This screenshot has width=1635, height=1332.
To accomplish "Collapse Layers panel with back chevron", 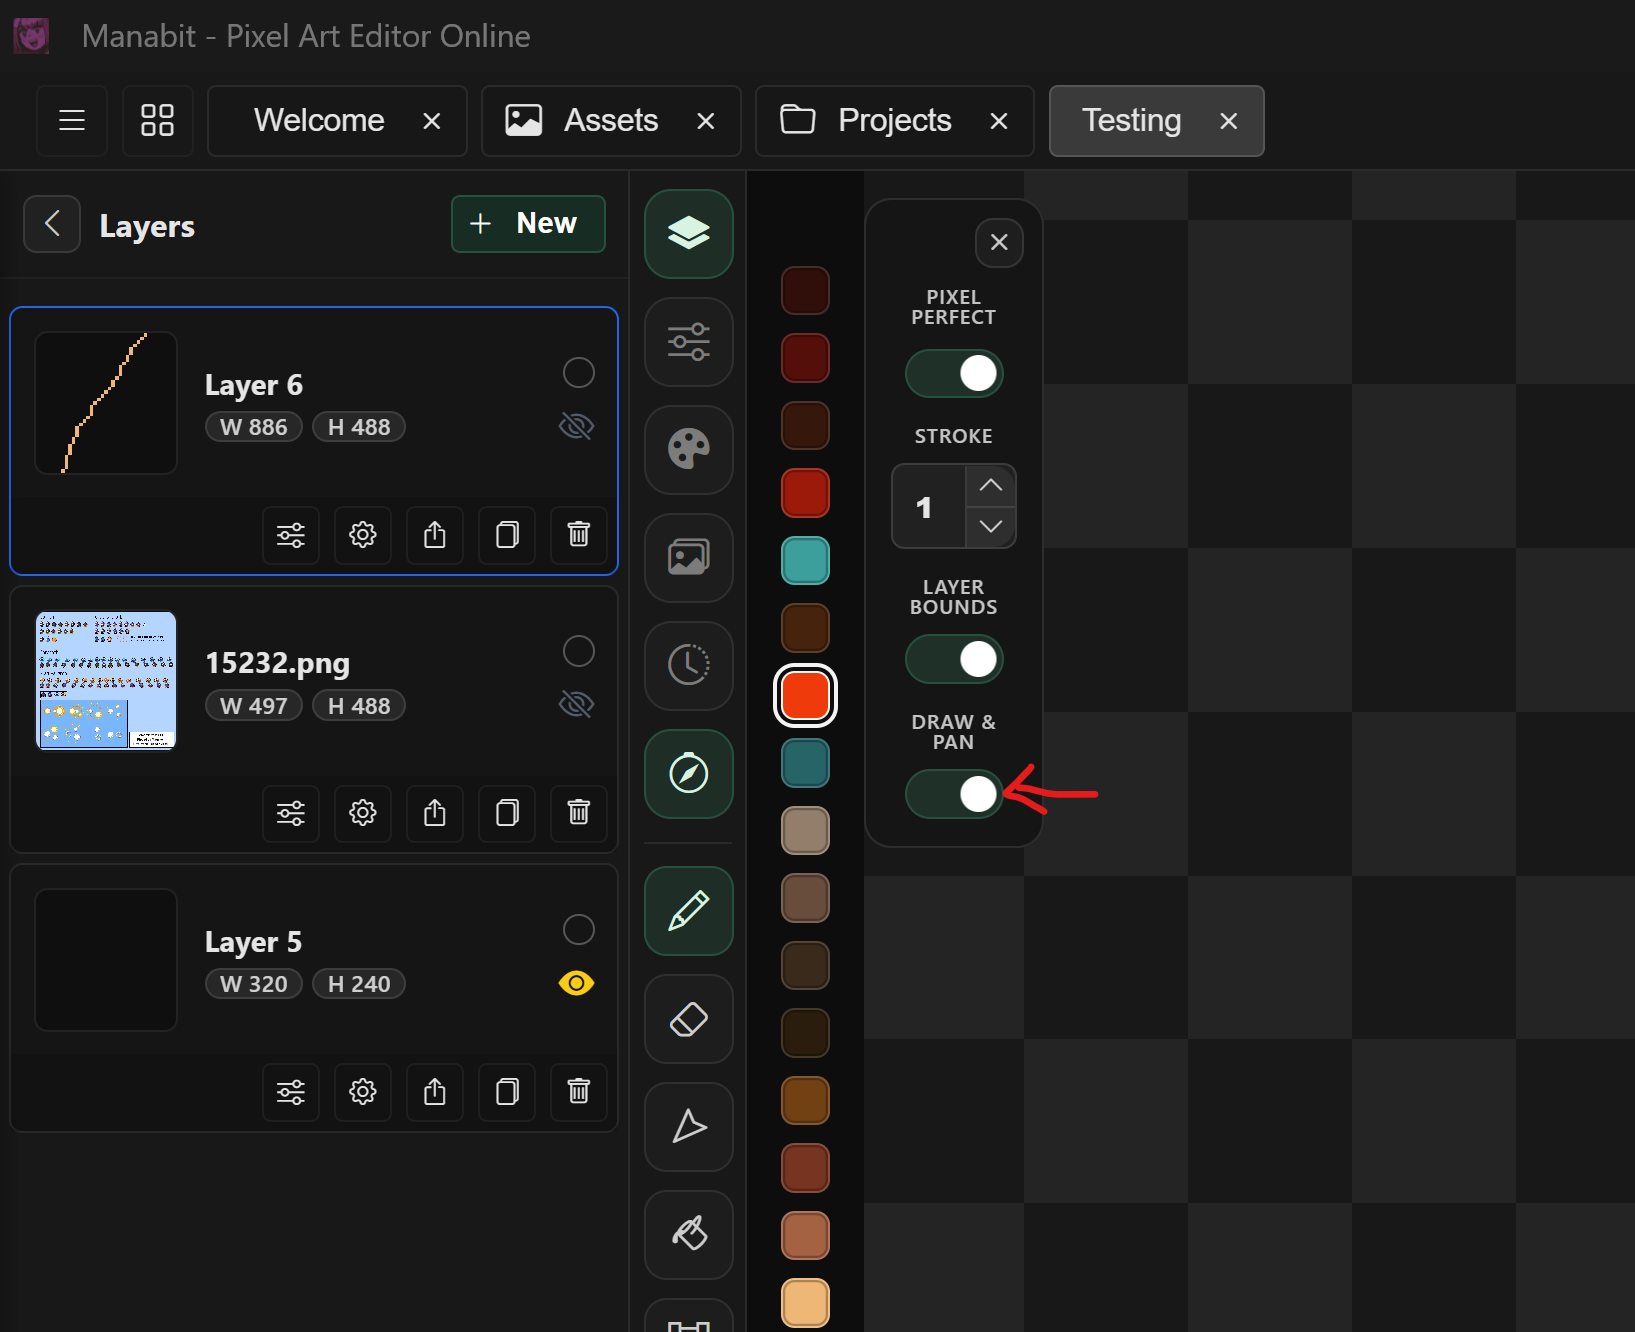I will point(52,224).
